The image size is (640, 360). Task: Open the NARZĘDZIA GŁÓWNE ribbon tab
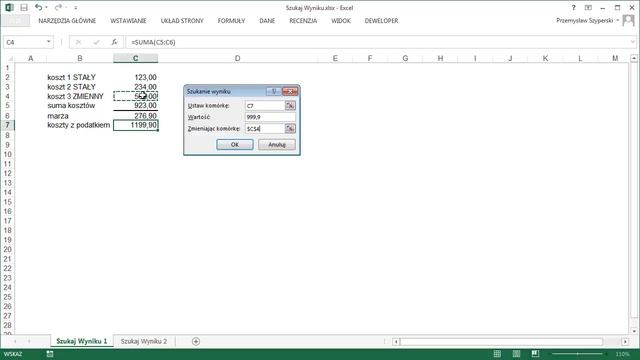[x=67, y=21]
